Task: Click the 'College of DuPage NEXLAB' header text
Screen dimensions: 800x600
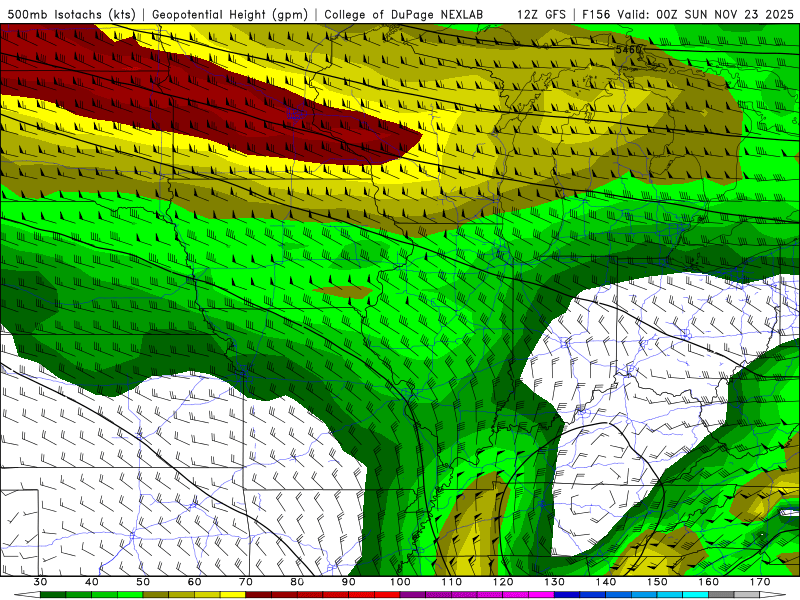Action: (x=404, y=14)
